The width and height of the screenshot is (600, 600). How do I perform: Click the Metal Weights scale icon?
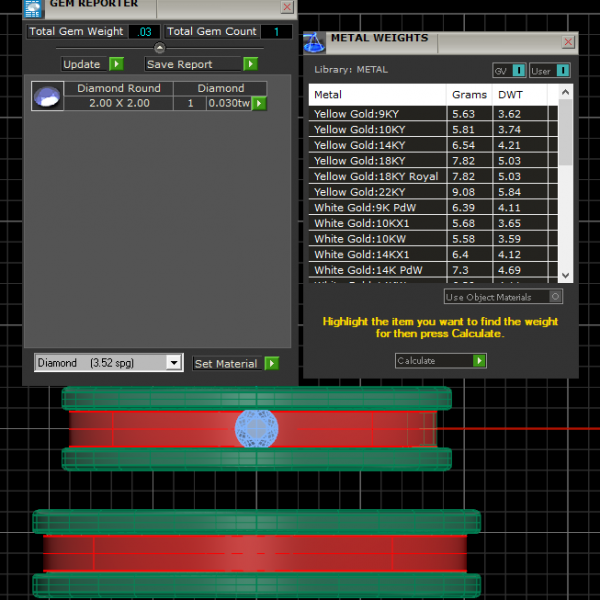coord(314,42)
